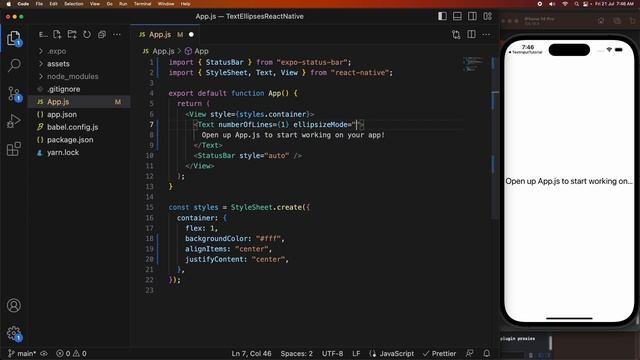Open the Run and Debug view
Viewport: 640px width, 360px height.
[x=14, y=121]
